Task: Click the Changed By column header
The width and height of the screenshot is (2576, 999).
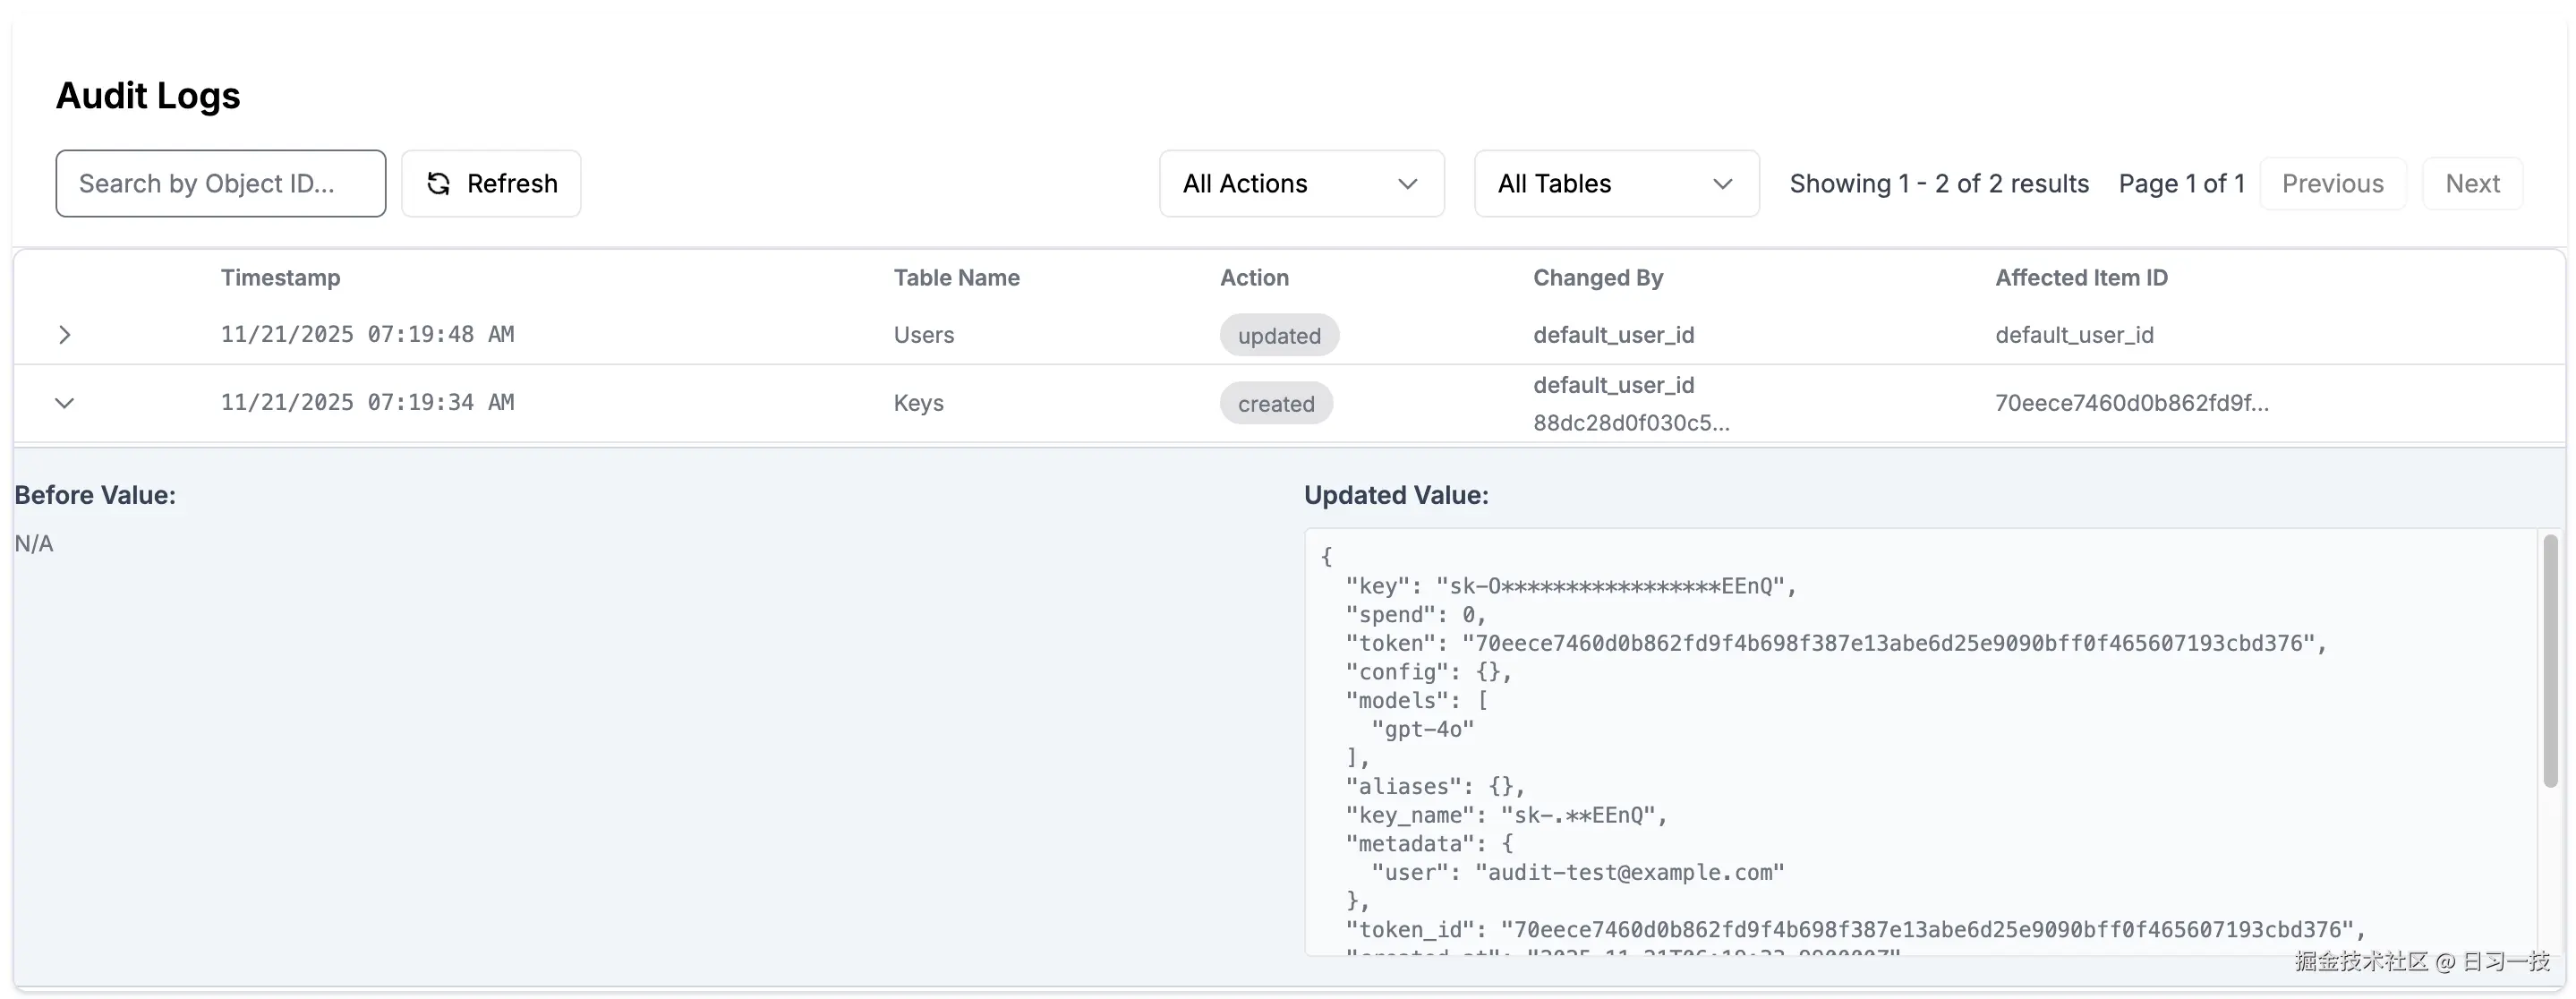Action: tap(1597, 278)
